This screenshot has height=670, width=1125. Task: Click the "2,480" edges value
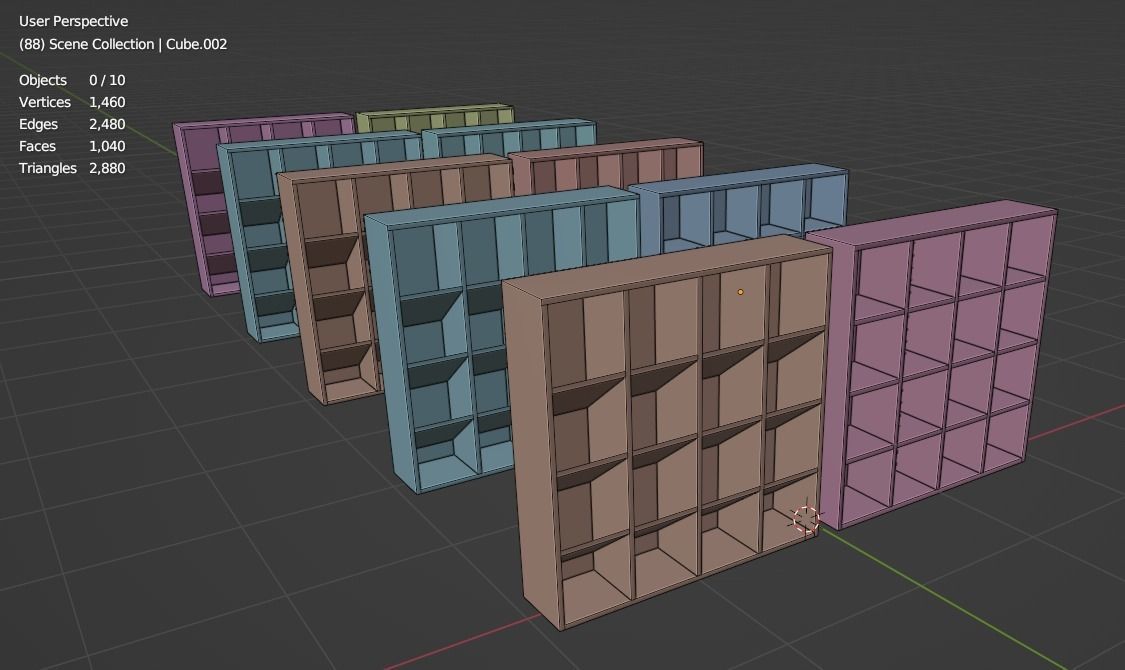pos(107,124)
